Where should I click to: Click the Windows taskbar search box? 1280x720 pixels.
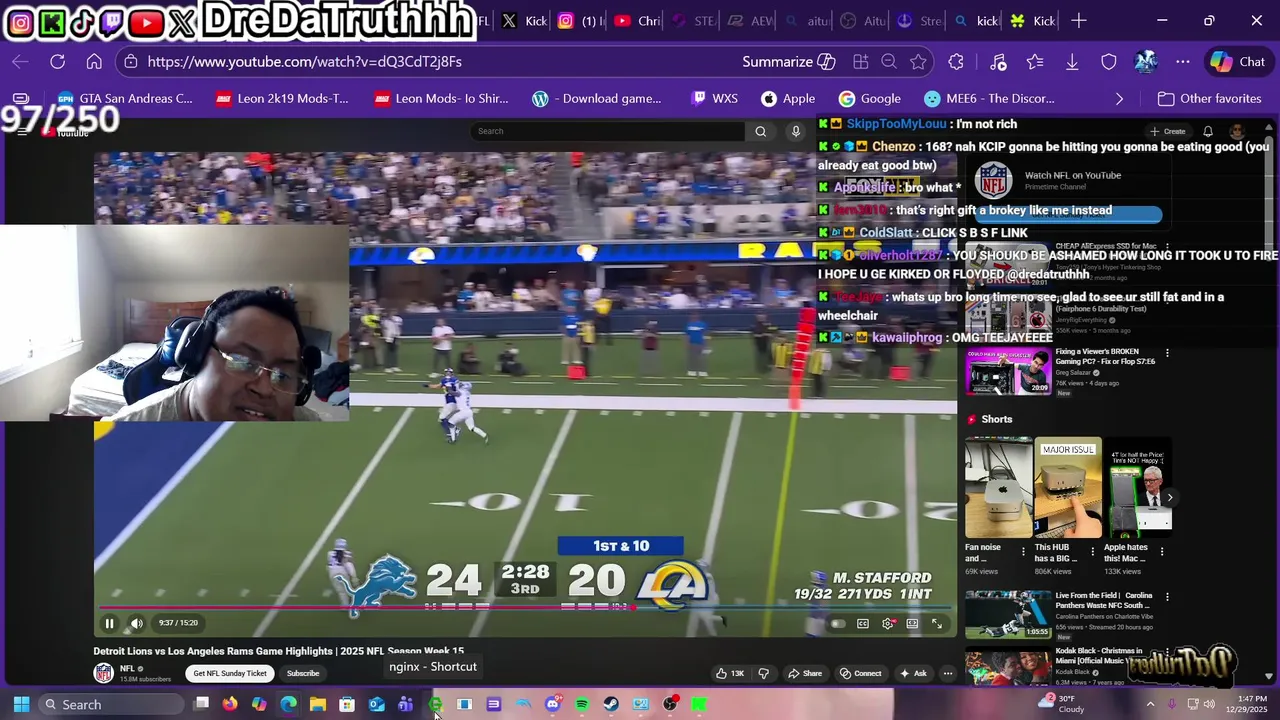coord(111,705)
